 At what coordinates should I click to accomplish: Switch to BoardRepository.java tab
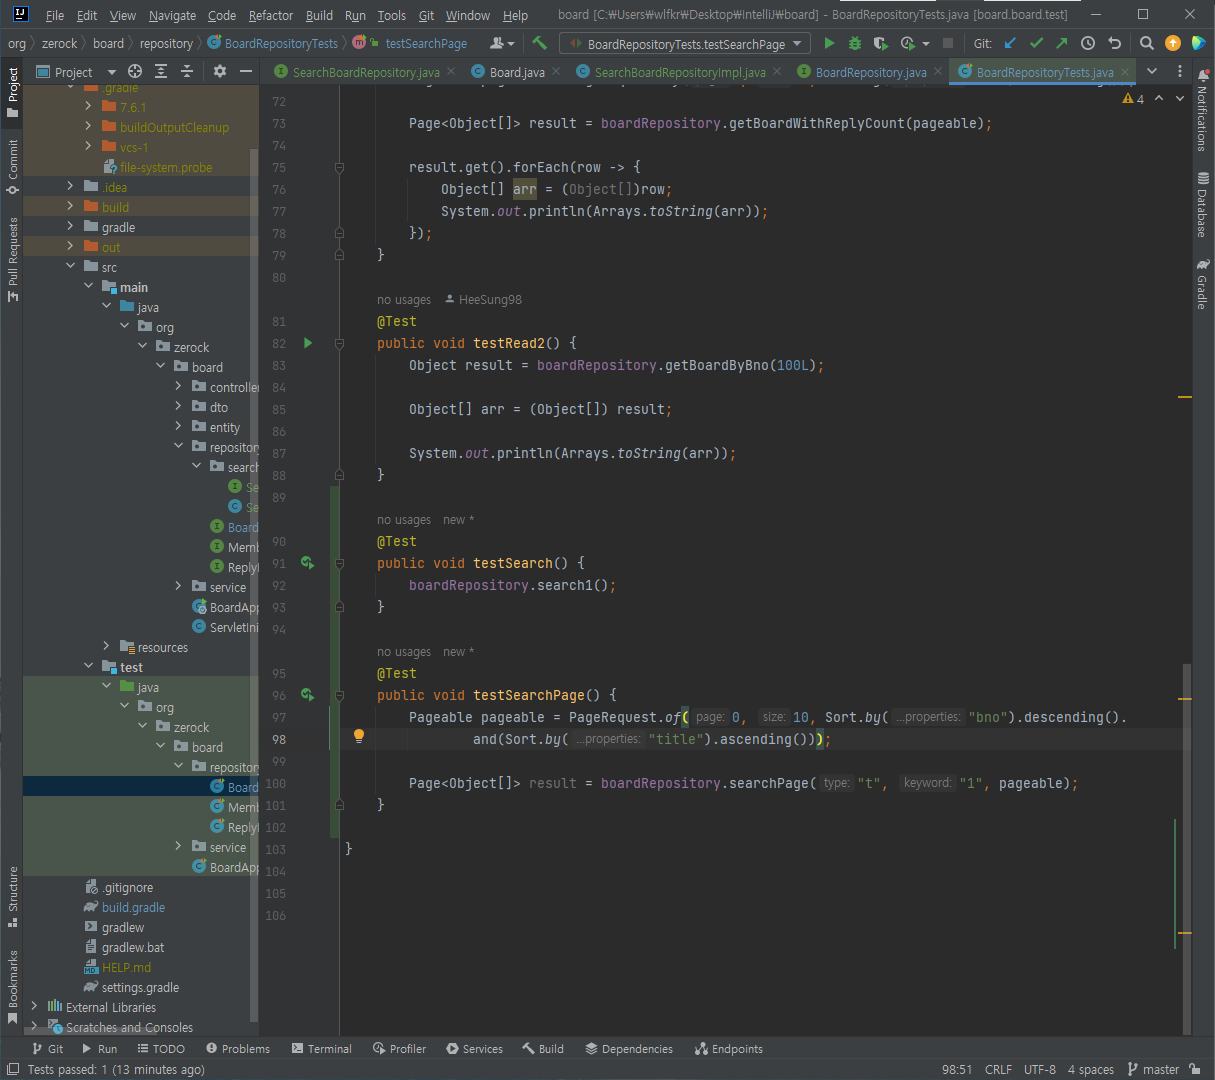pos(871,72)
